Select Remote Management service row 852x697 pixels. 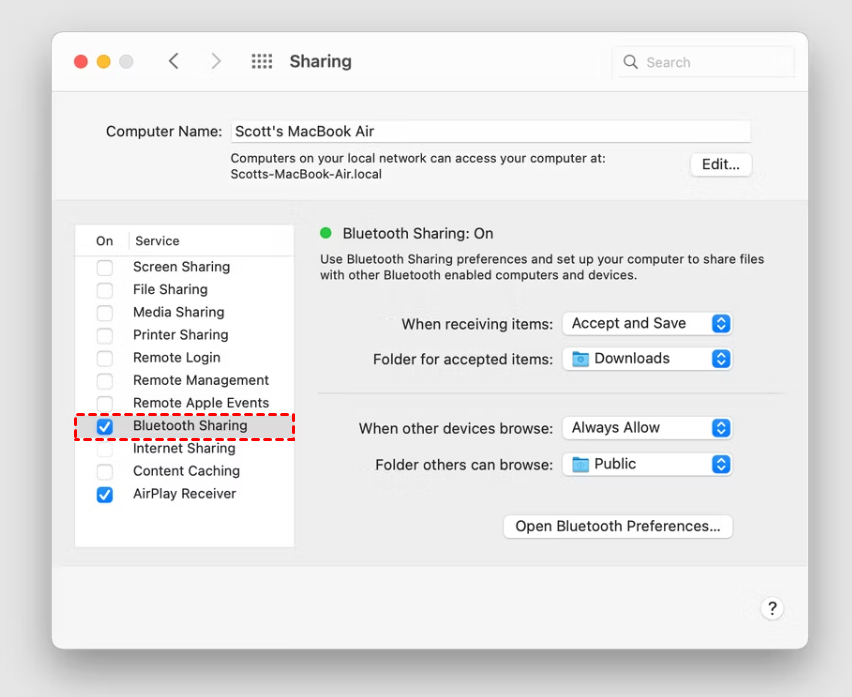tap(185, 380)
